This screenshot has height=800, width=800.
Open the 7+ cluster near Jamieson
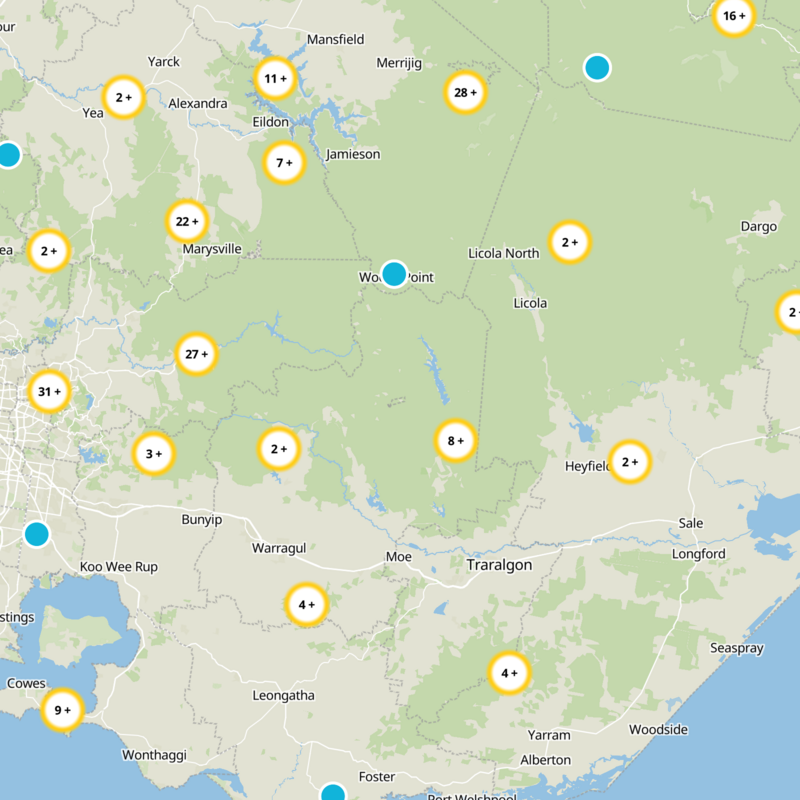pos(283,163)
